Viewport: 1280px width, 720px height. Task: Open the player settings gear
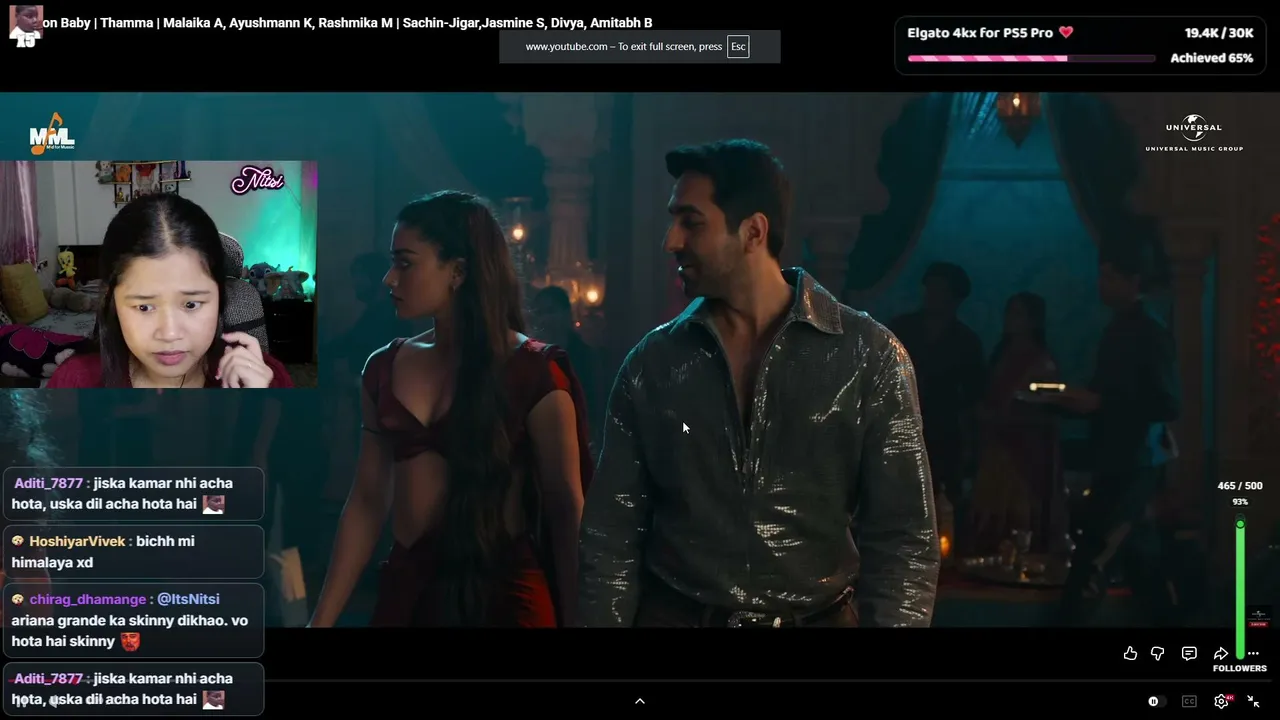1221,701
